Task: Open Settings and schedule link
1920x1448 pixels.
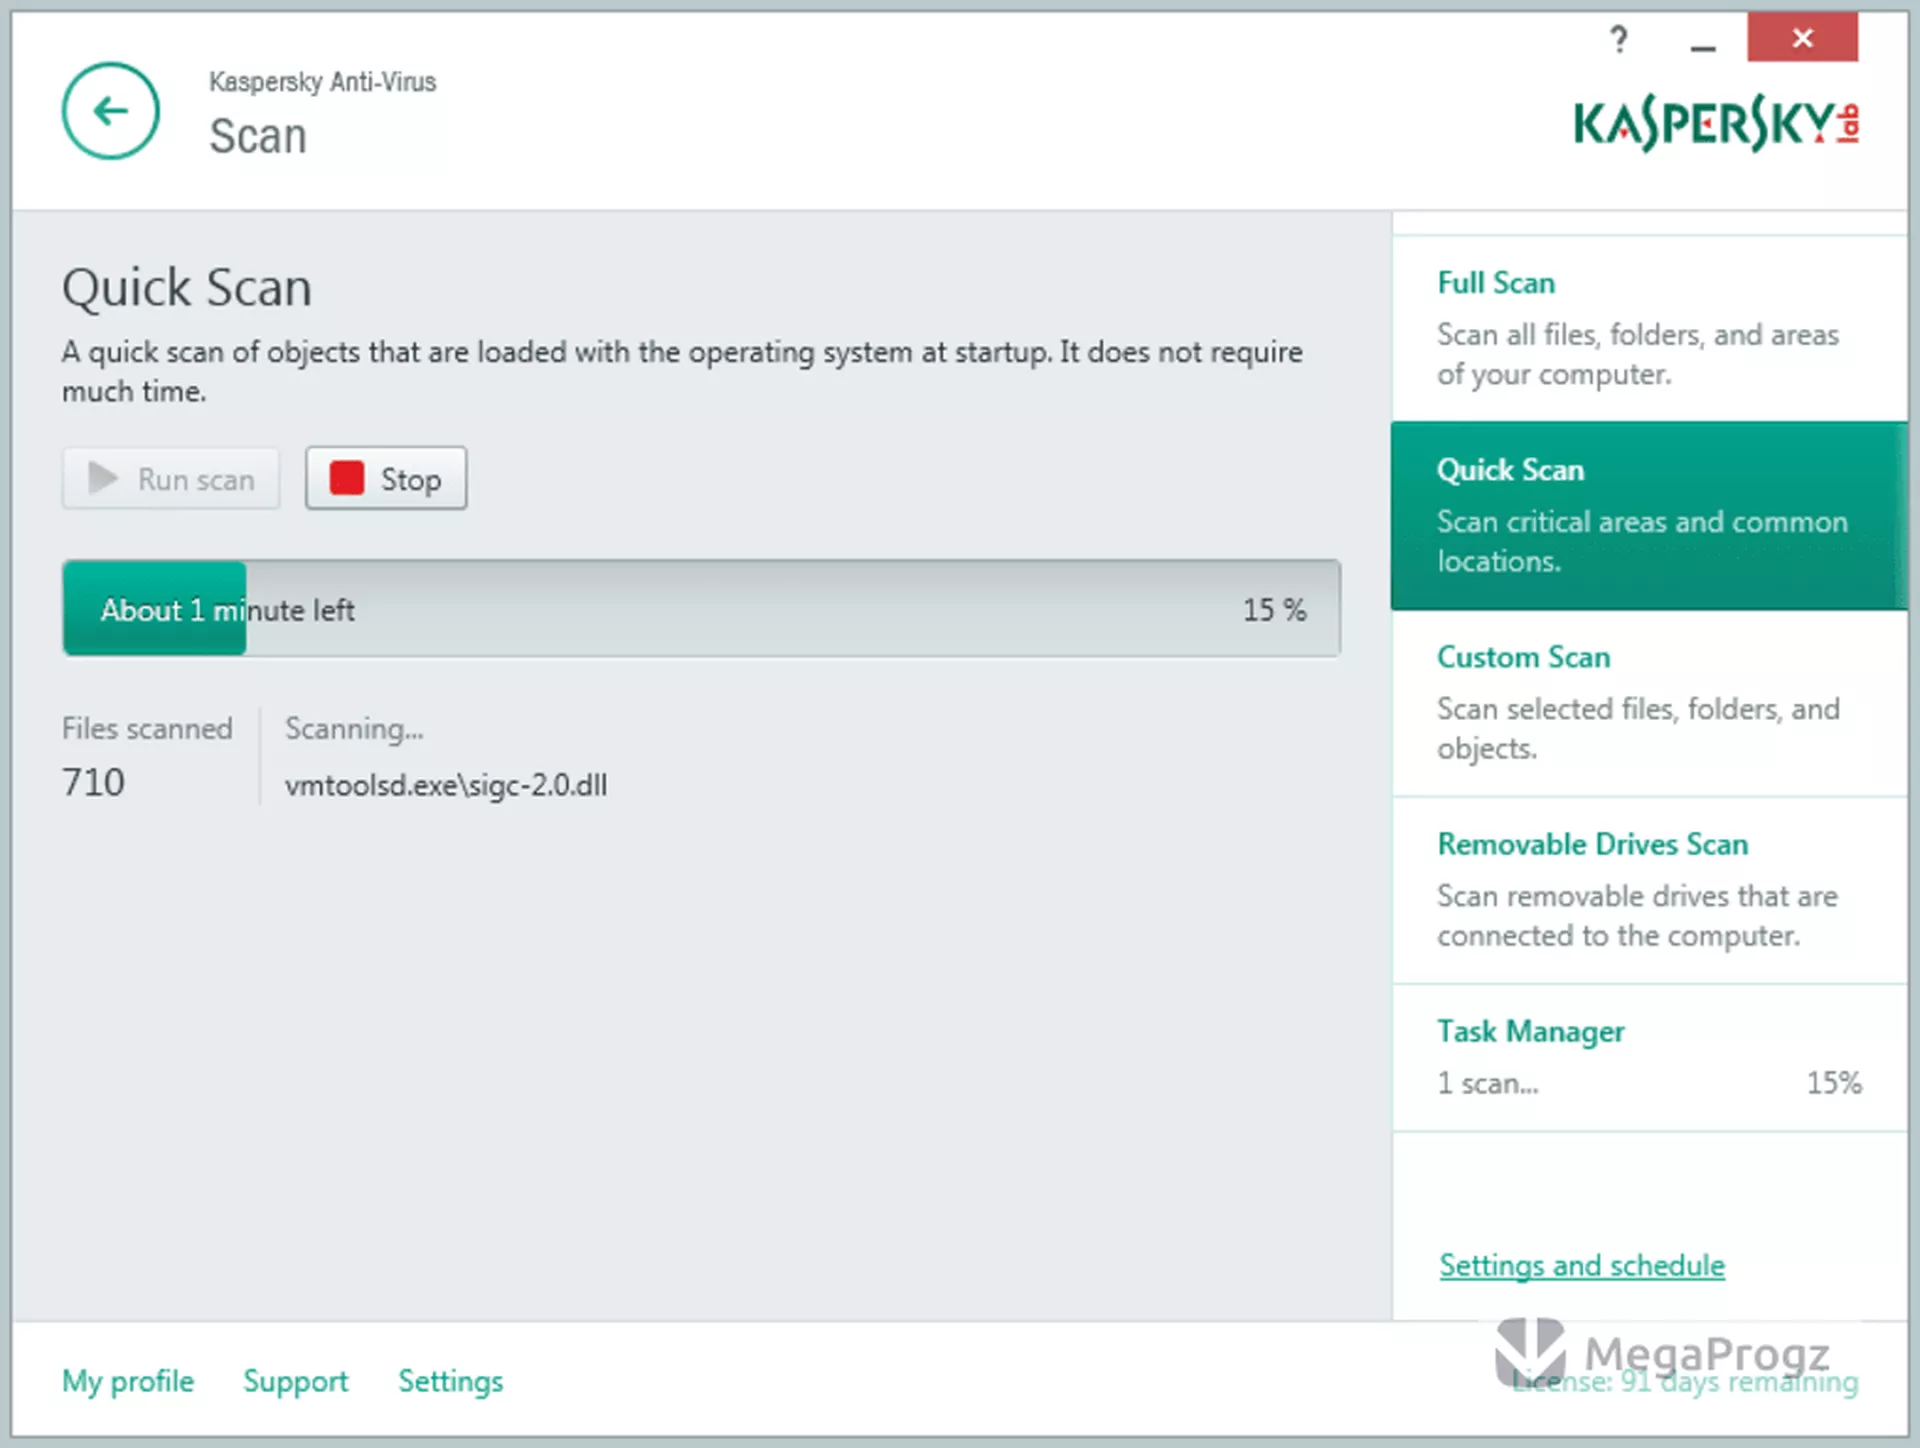Action: pyautogui.click(x=1582, y=1266)
